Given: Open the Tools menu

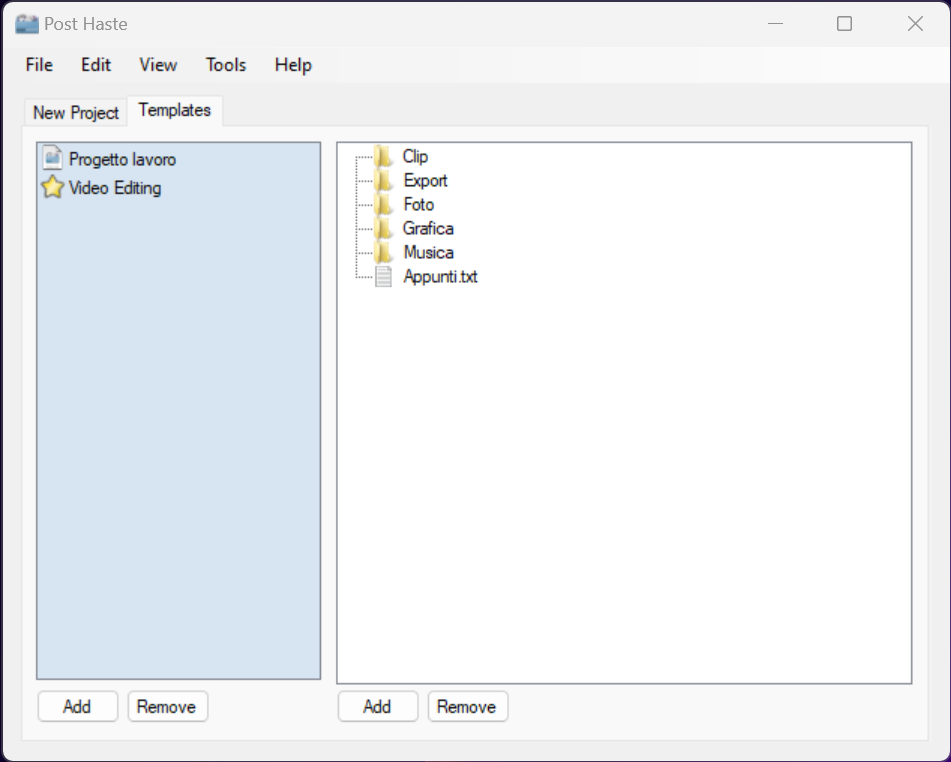Looking at the screenshot, I should click(226, 65).
